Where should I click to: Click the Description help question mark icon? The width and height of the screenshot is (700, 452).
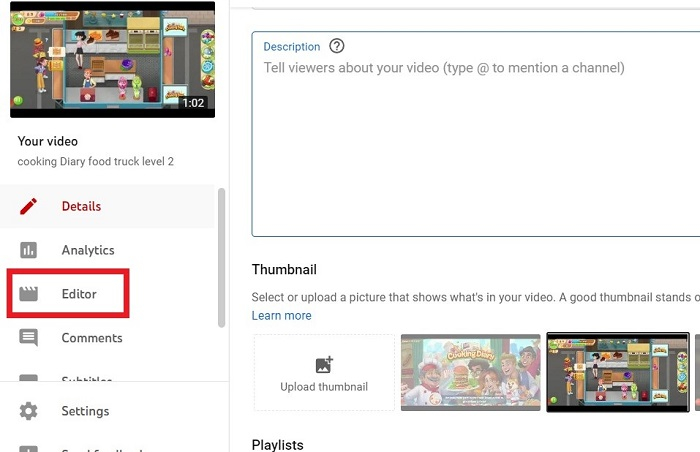tap(337, 46)
